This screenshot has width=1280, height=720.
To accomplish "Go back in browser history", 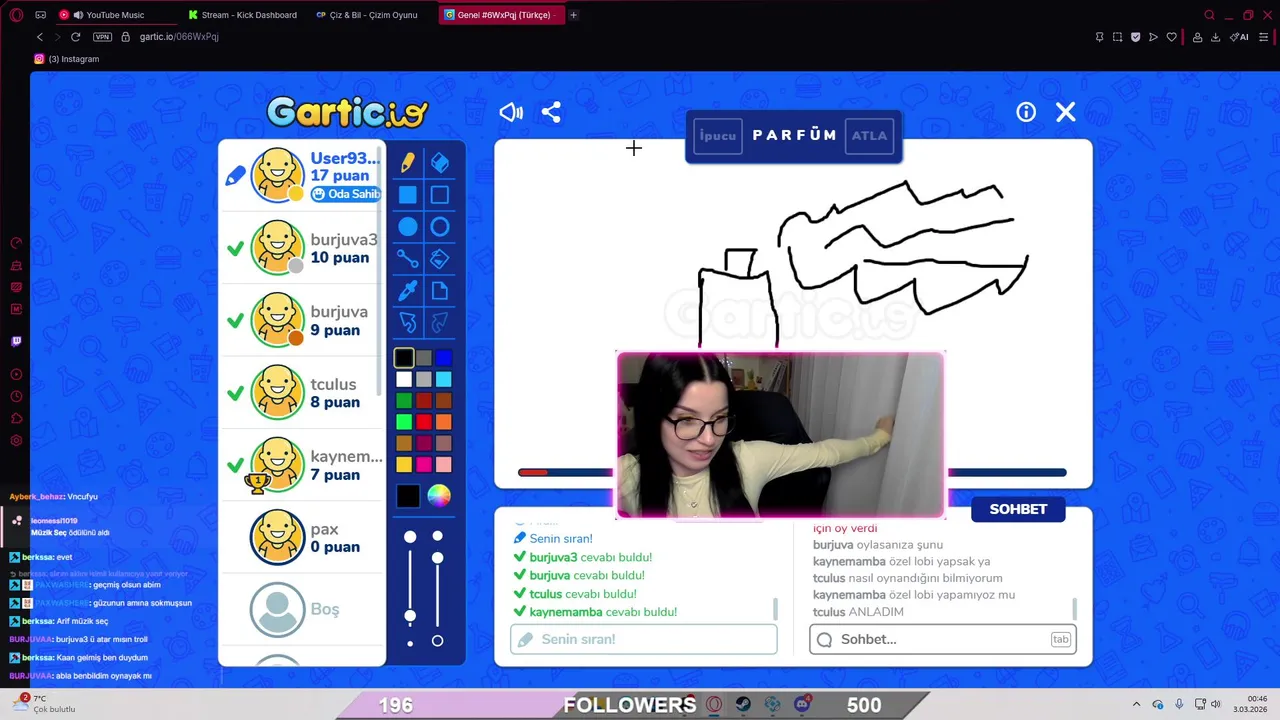I will pyautogui.click(x=40, y=37).
